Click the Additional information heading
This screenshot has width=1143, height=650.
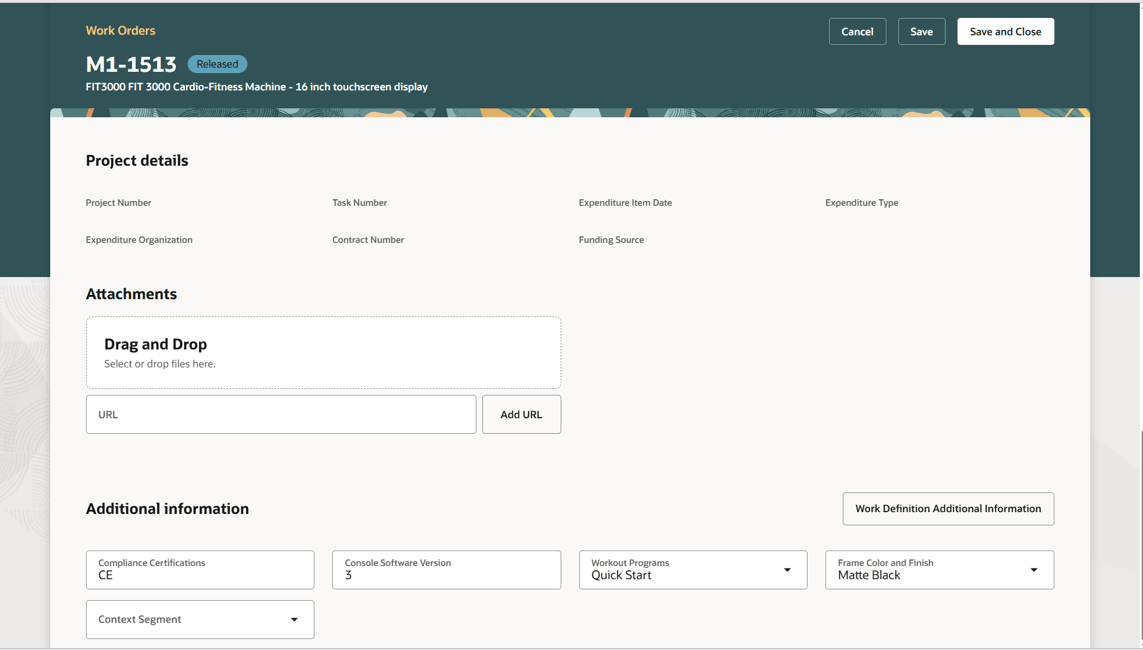click(x=167, y=509)
